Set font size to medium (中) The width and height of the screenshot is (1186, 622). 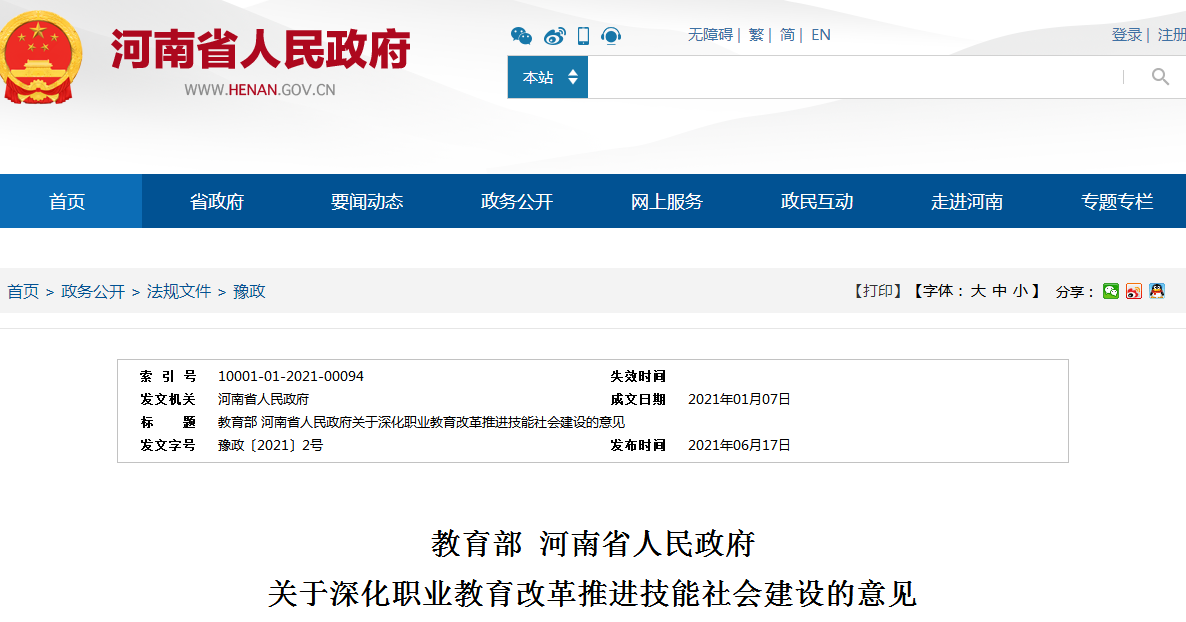pyautogui.click(x=999, y=291)
